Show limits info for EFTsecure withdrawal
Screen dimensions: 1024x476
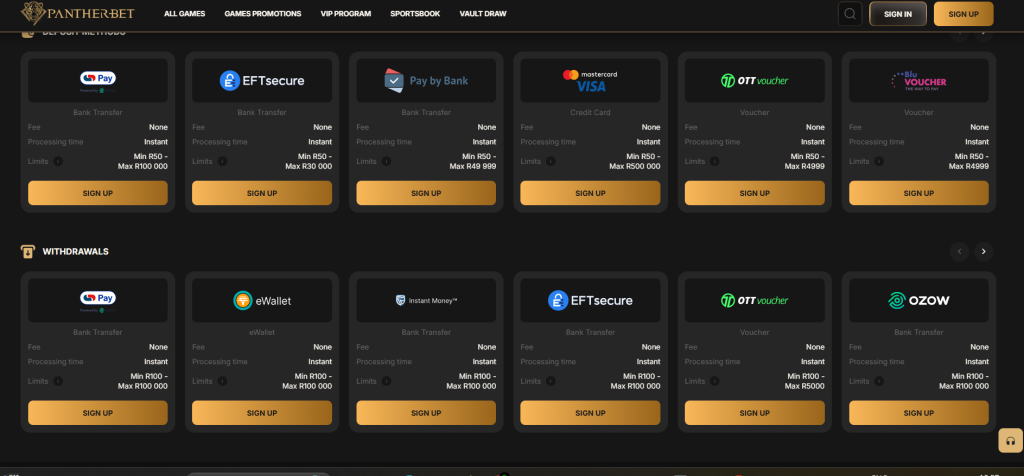pyautogui.click(x=551, y=381)
